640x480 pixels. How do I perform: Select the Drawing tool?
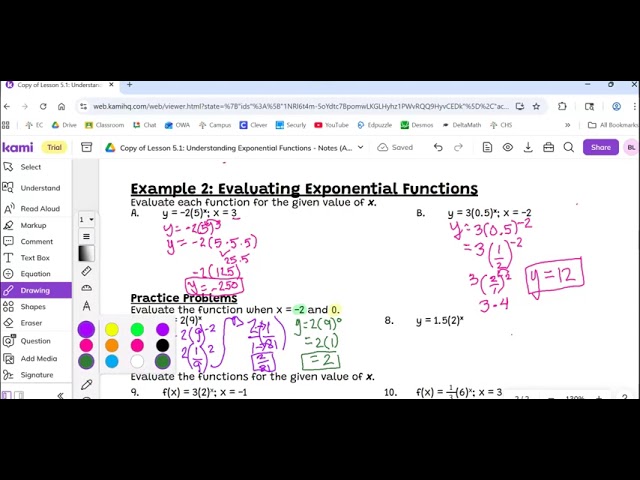click(x=36, y=290)
